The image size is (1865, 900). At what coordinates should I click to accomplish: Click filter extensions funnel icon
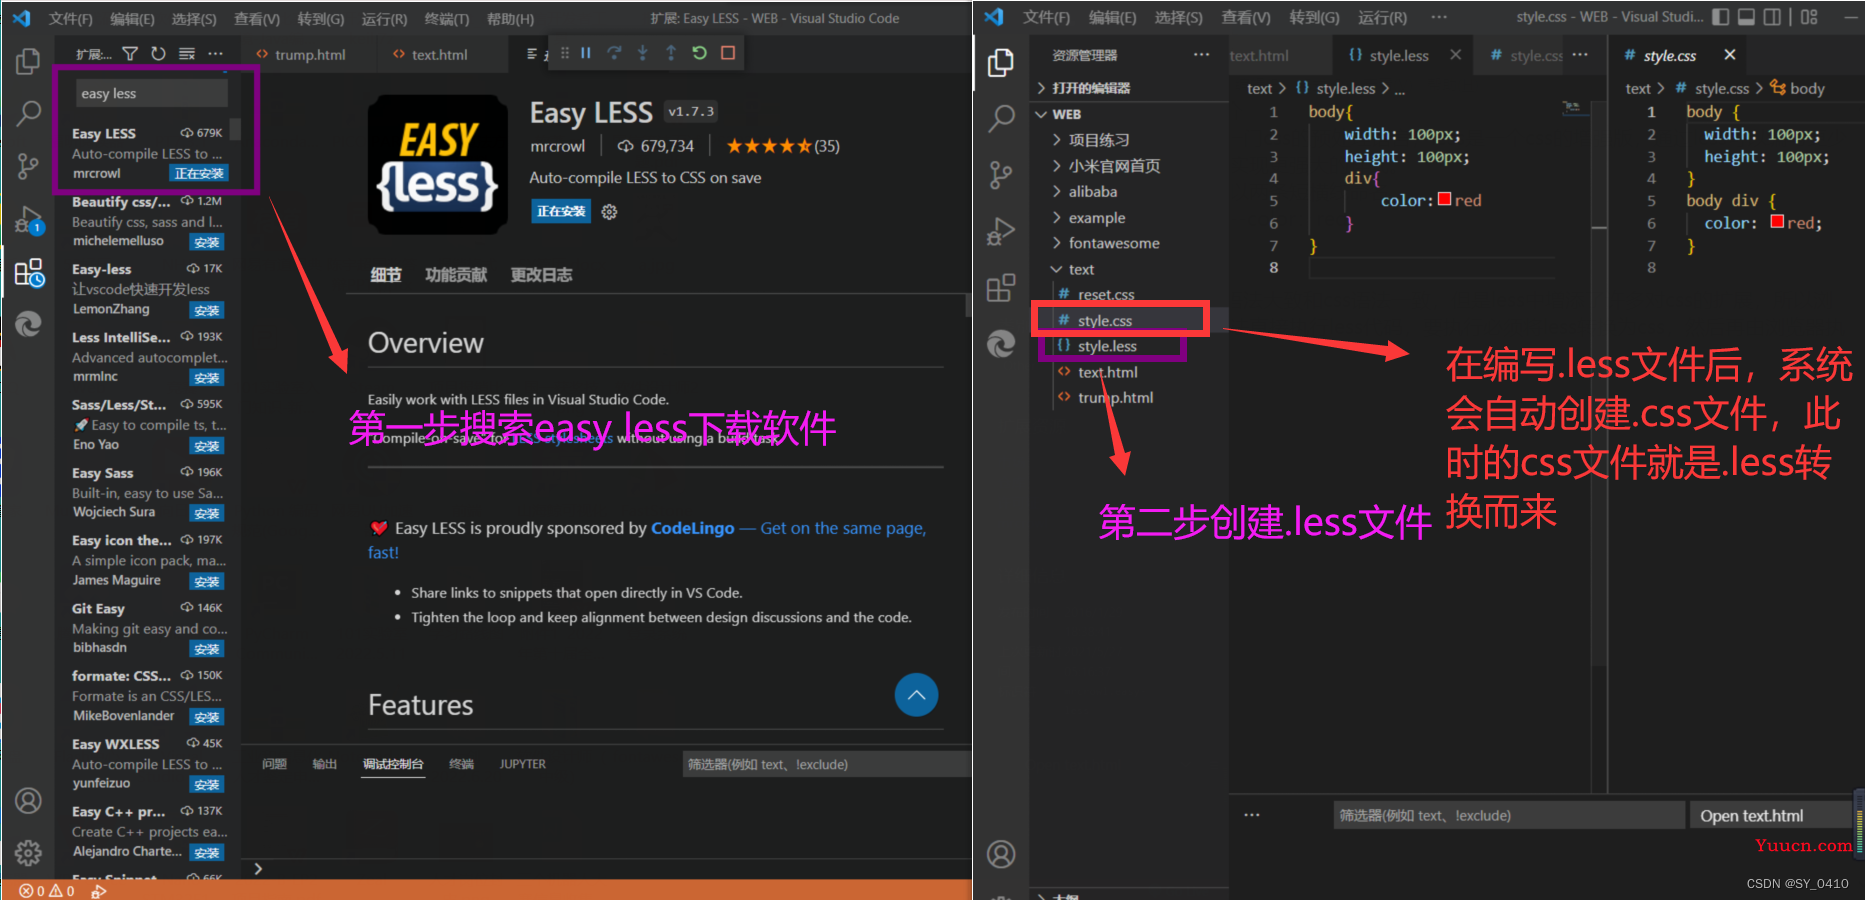coord(130,53)
